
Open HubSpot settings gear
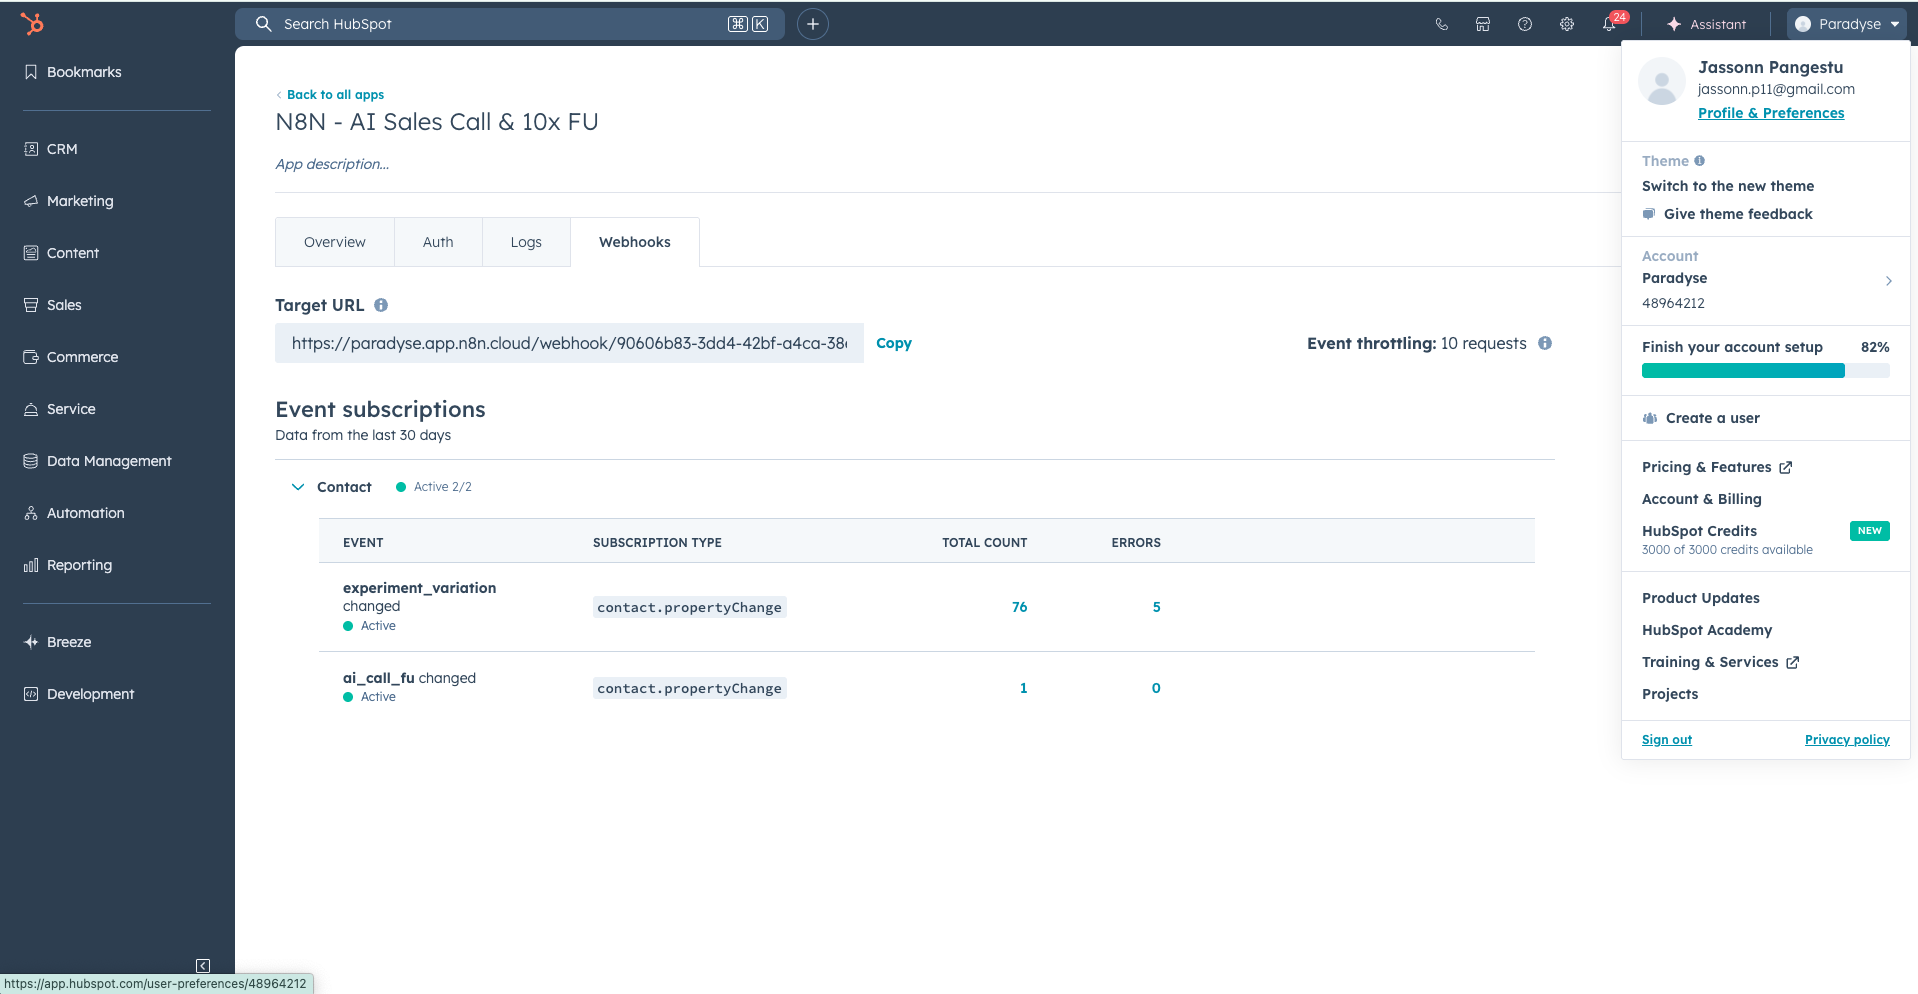click(1567, 24)
